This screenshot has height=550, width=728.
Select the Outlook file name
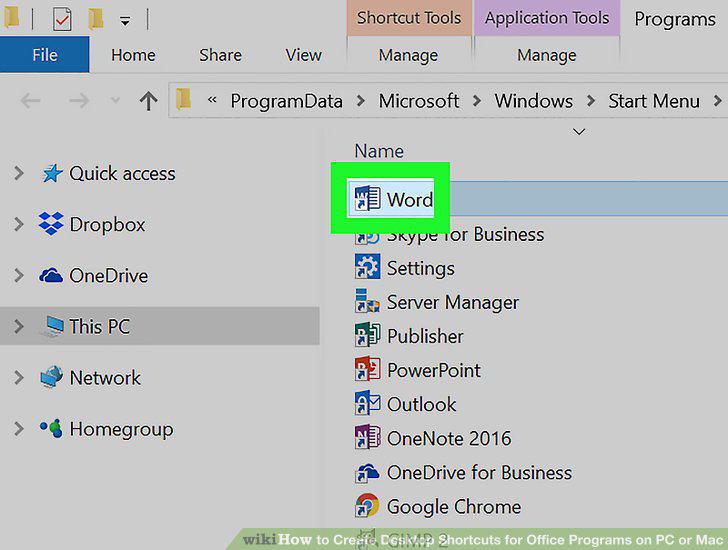pos(422,405)
